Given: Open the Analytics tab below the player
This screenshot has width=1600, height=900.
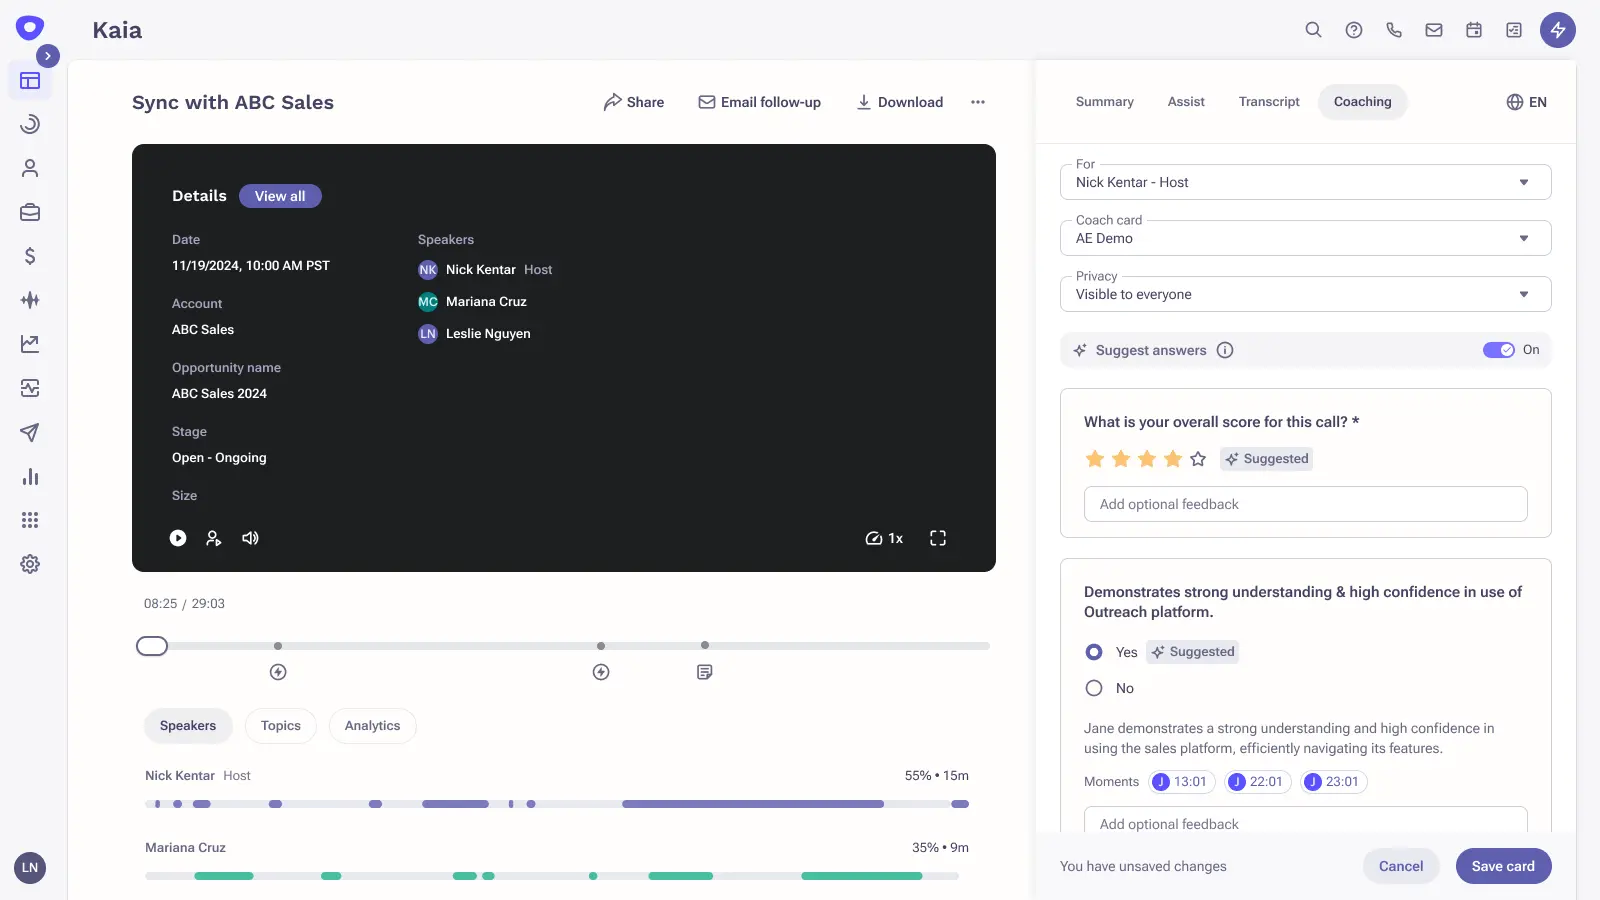Looking at the screenshot, I should point(372,725).
